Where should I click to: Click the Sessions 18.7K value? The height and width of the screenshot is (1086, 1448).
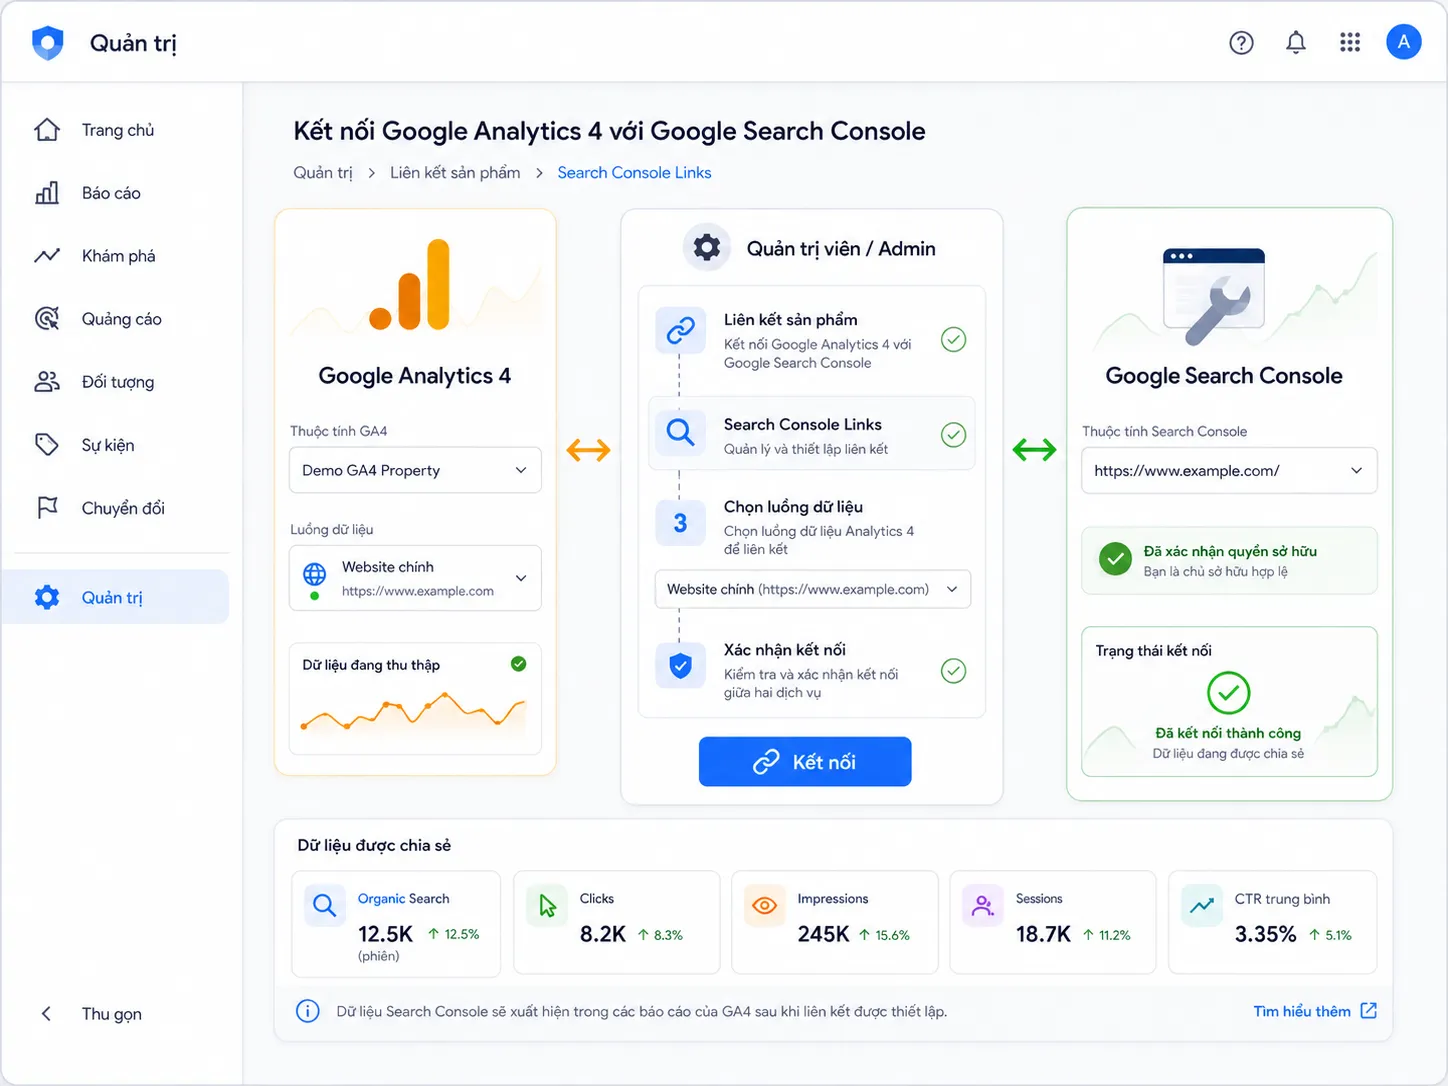coord(1043,934)
